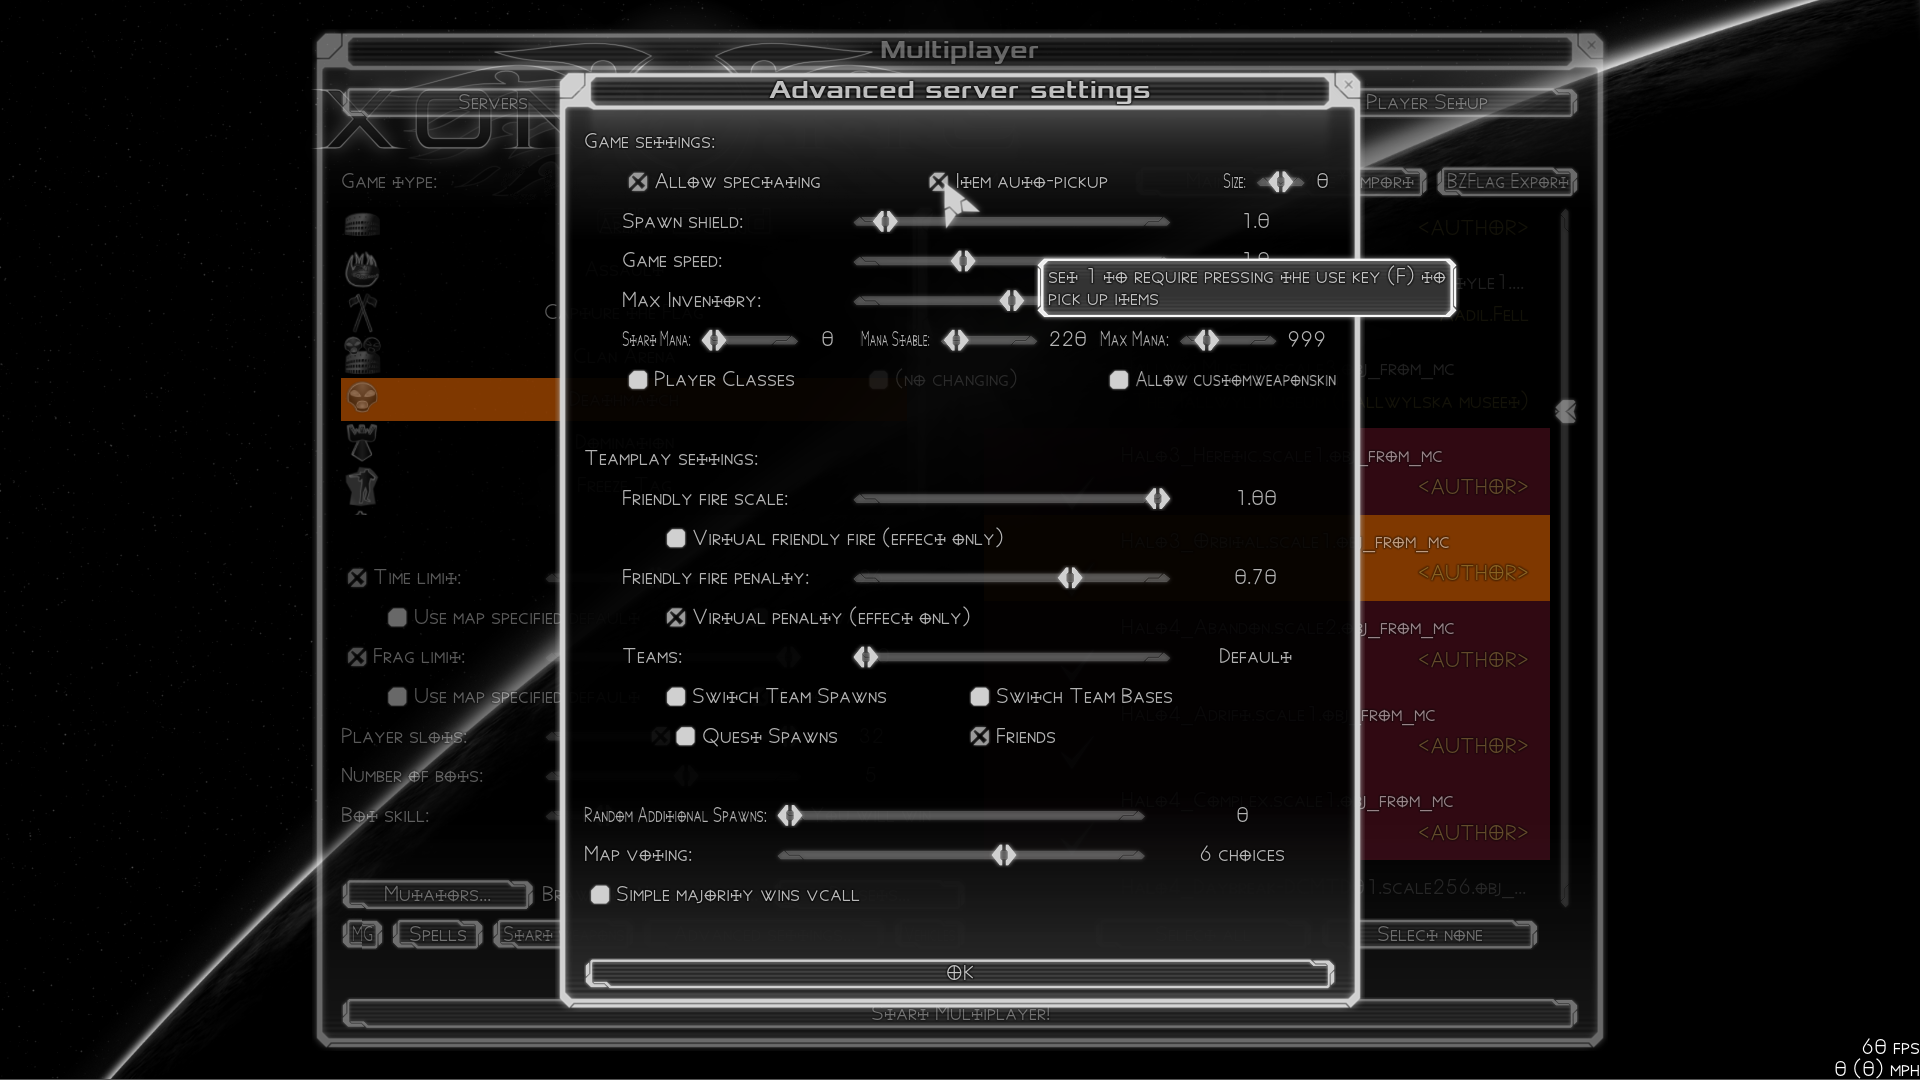Check Switch Team Spawns option
Image resolution: width=1920 pixels, height=1080 pixels.
pos(676,697)
